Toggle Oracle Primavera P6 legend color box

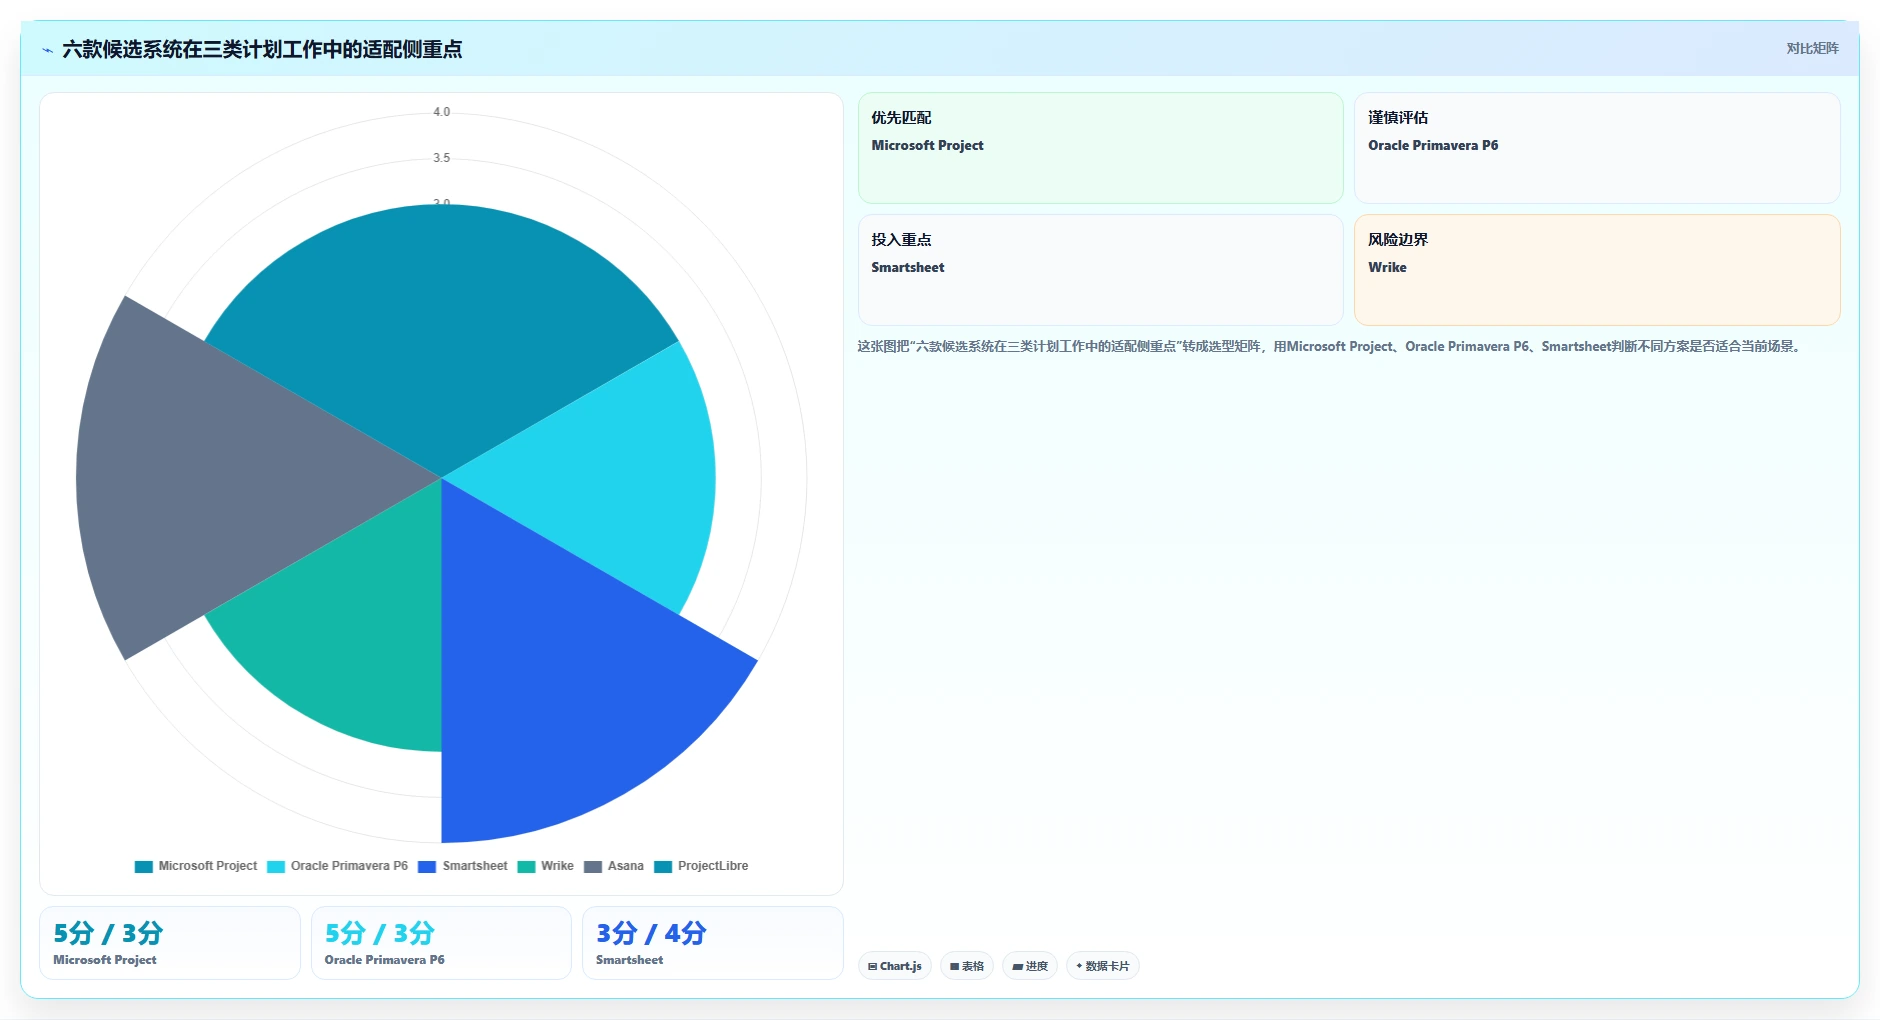276,866
